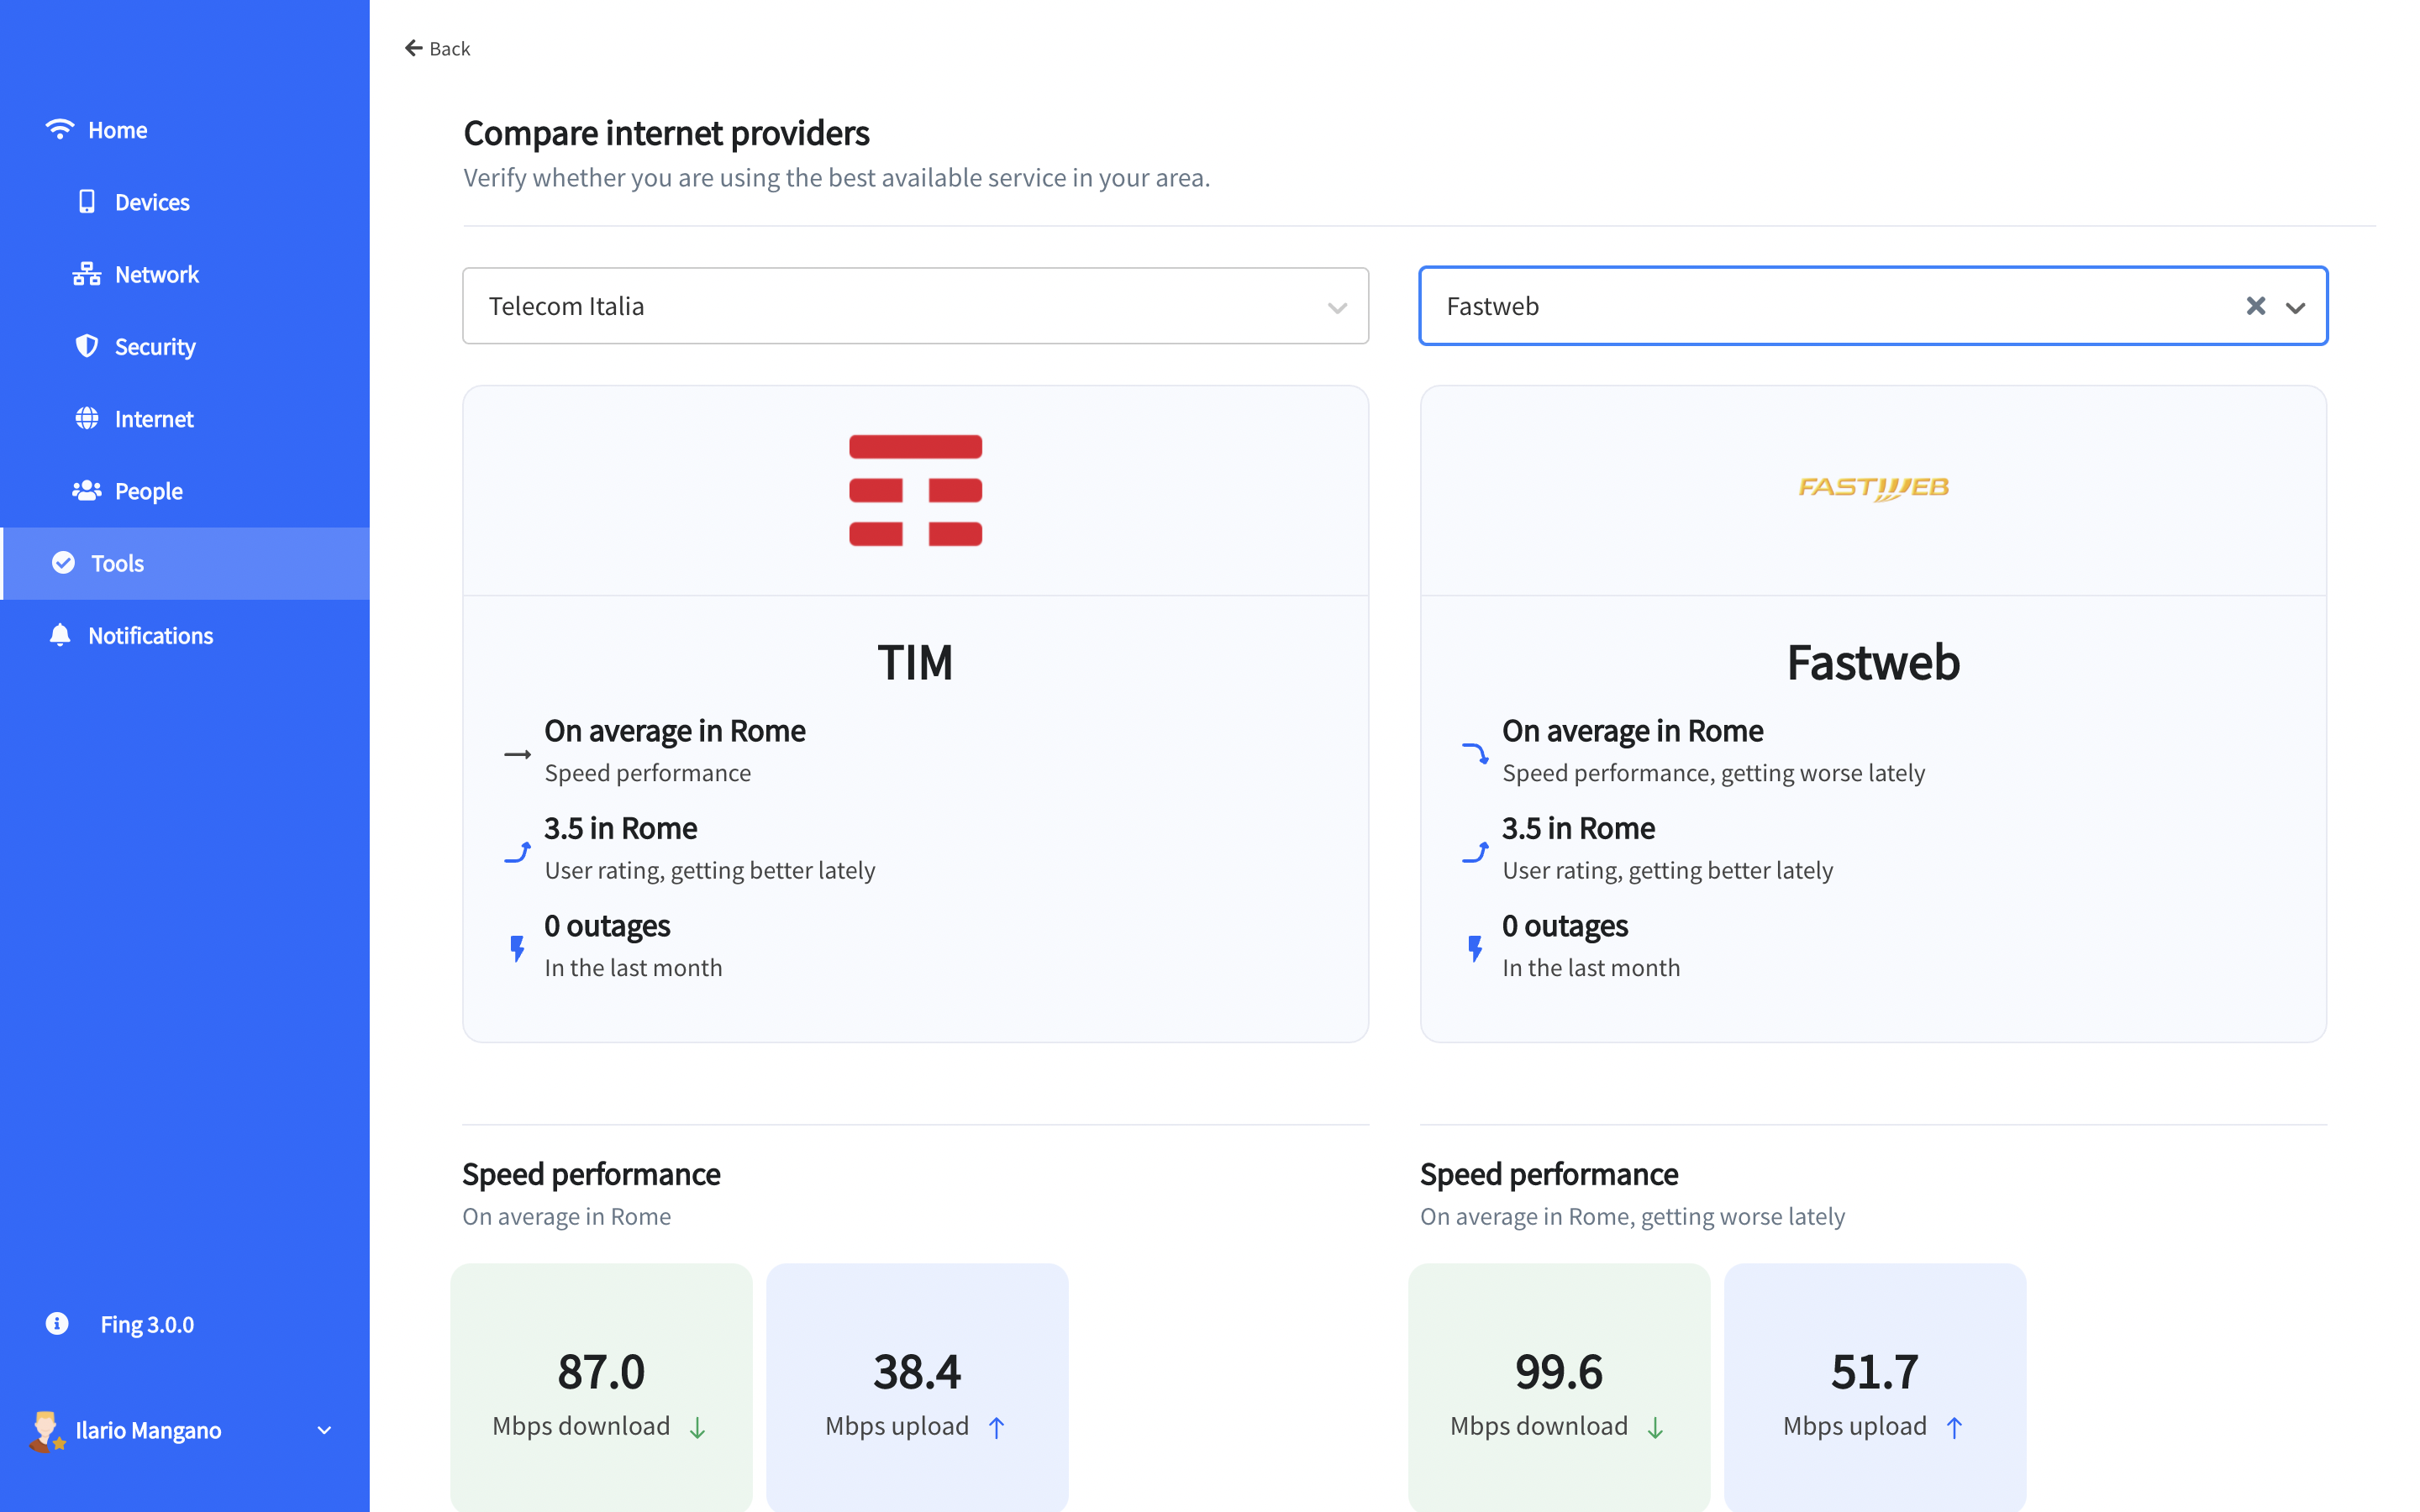Viewport: 2420px width, 1512px height.
Task: Click Fastweb's outages lightning icon
Action: click(1475, 948)
